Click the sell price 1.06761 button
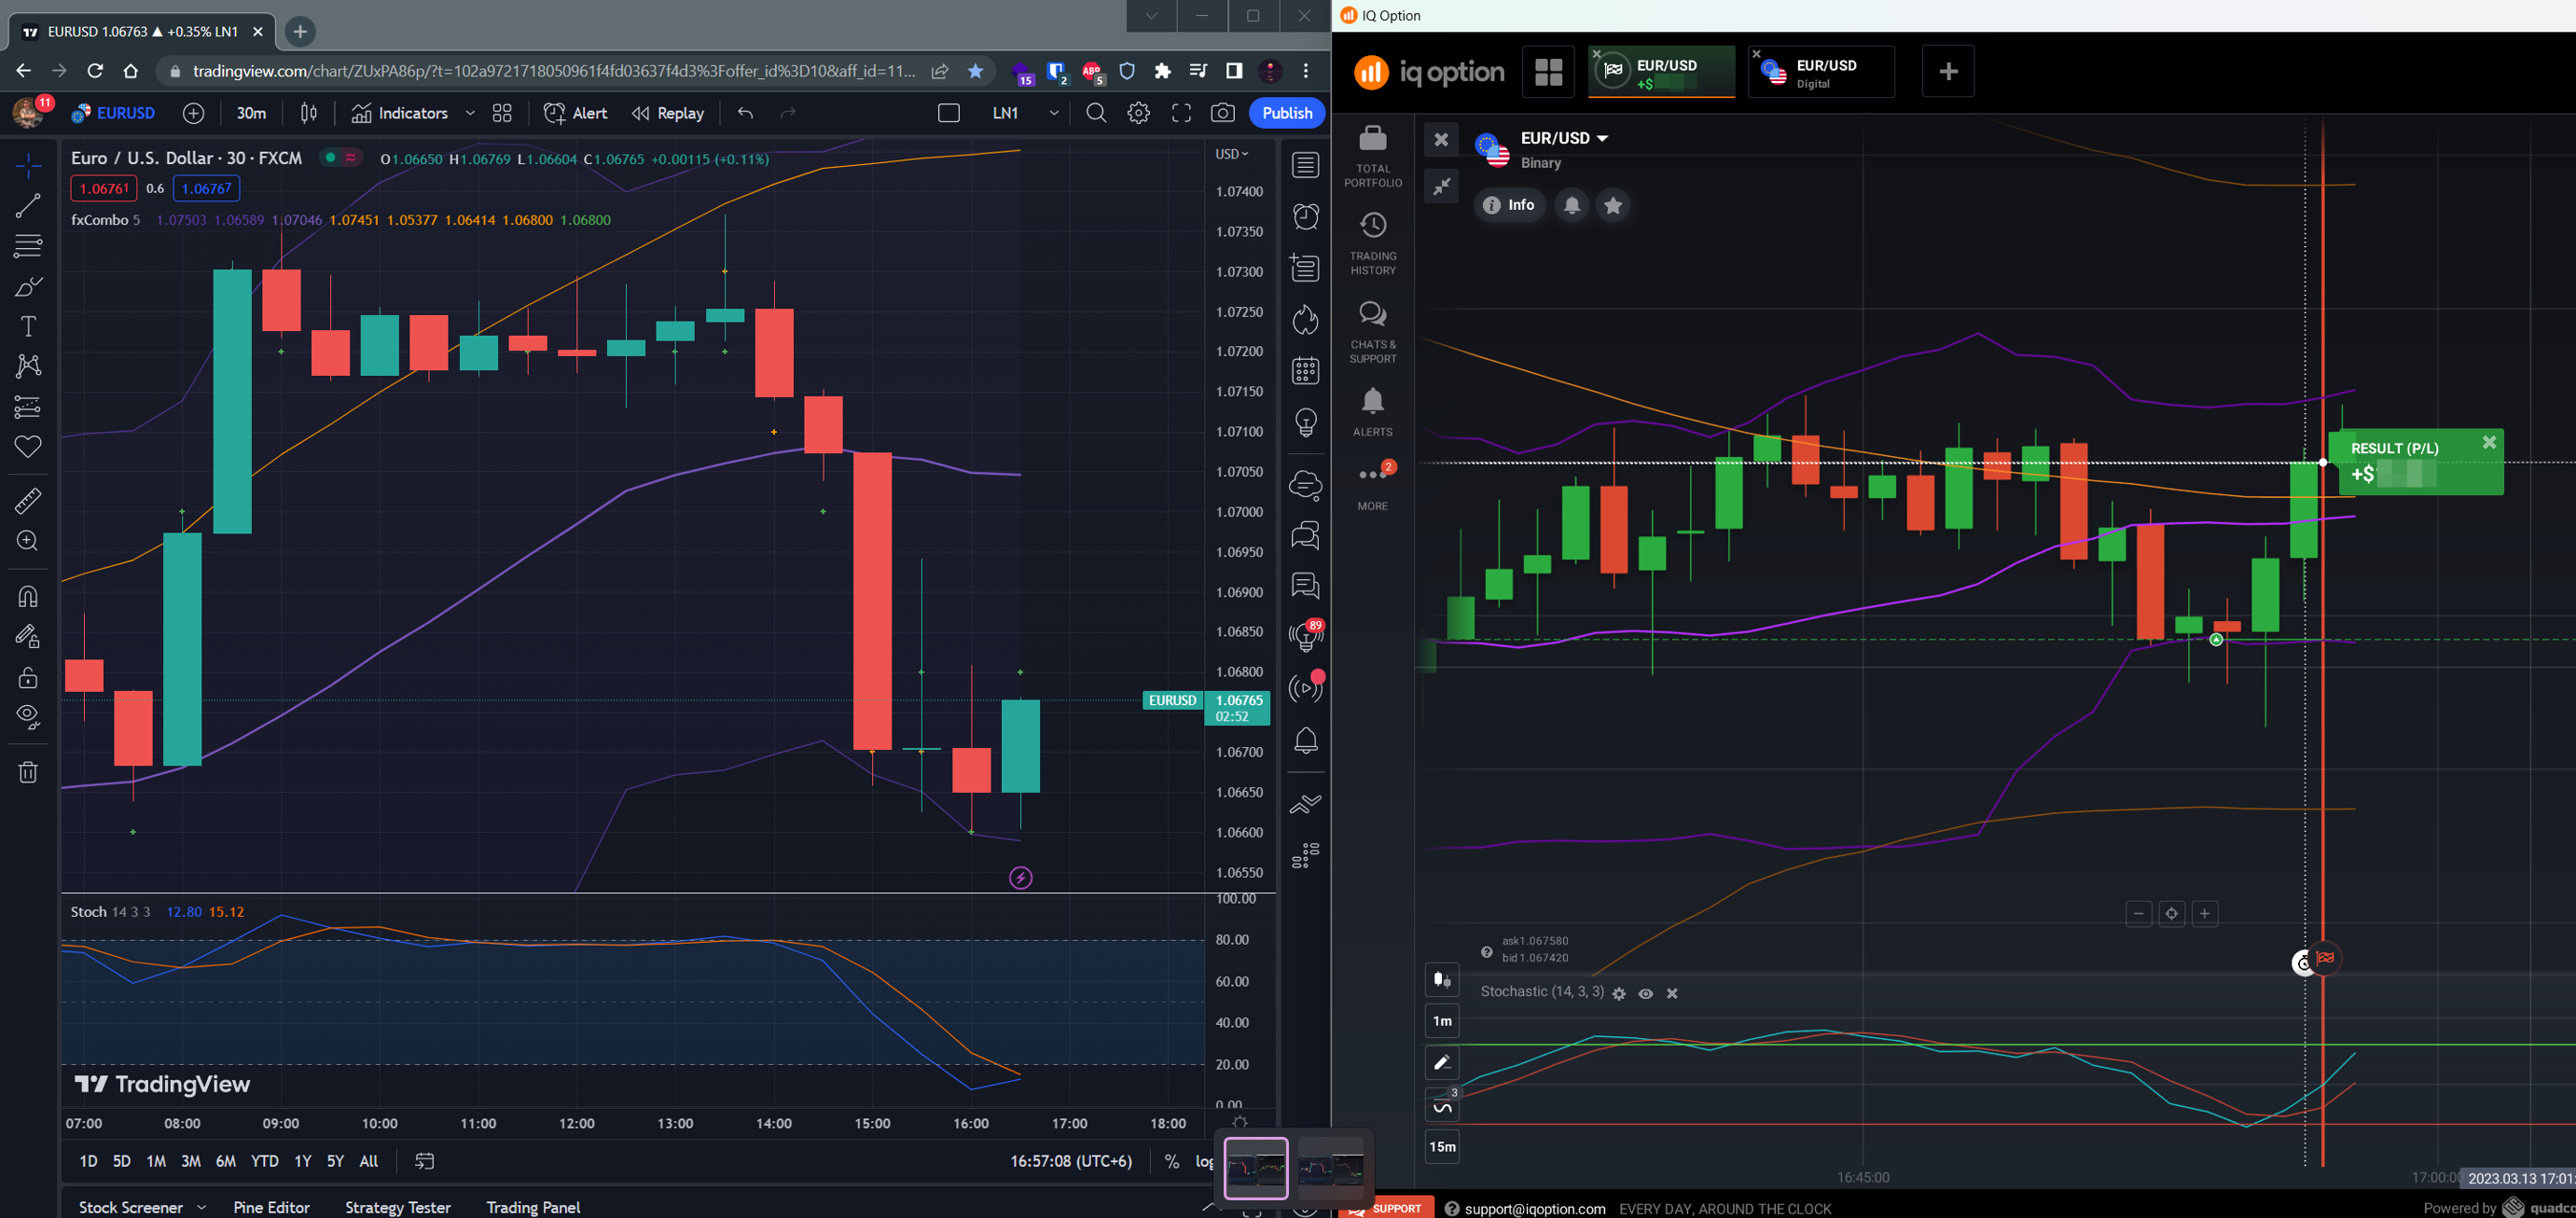This screenshot has height=1218, width=2576. point(104,188)
